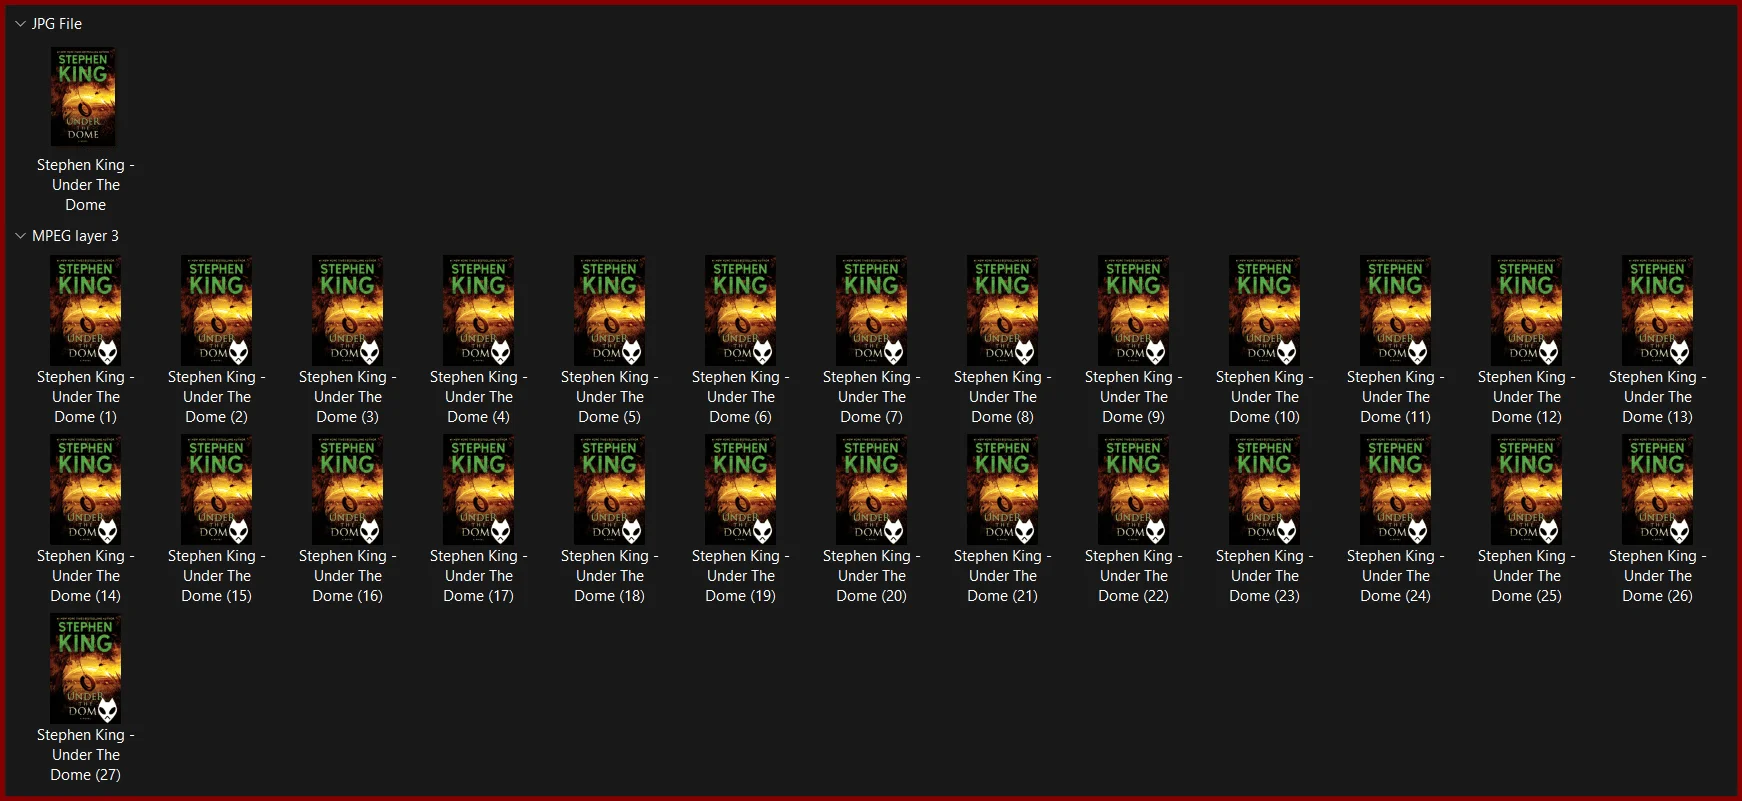Click file name ending 'Dome (19)'
This screenshot has width=1742, height=801.
pos(741,576)
